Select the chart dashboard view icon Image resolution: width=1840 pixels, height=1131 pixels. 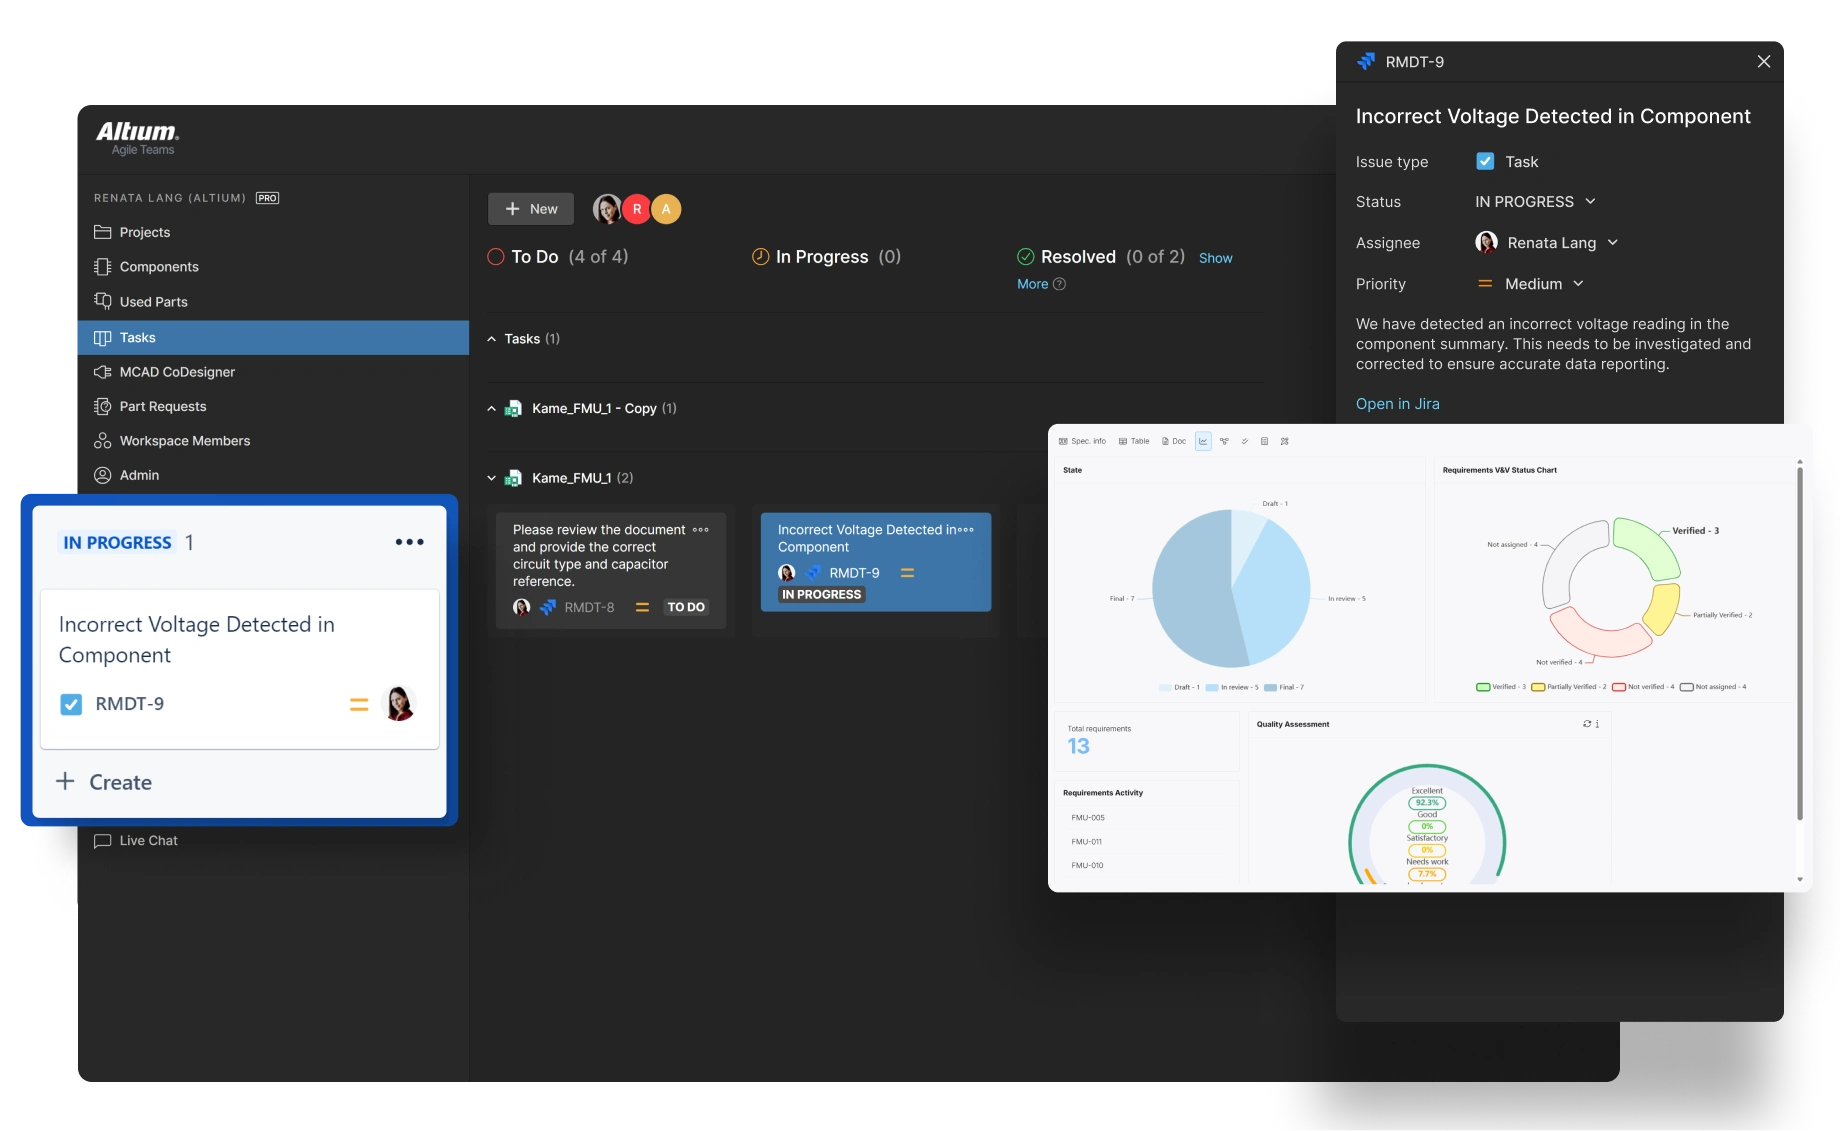coord(1203,441)
